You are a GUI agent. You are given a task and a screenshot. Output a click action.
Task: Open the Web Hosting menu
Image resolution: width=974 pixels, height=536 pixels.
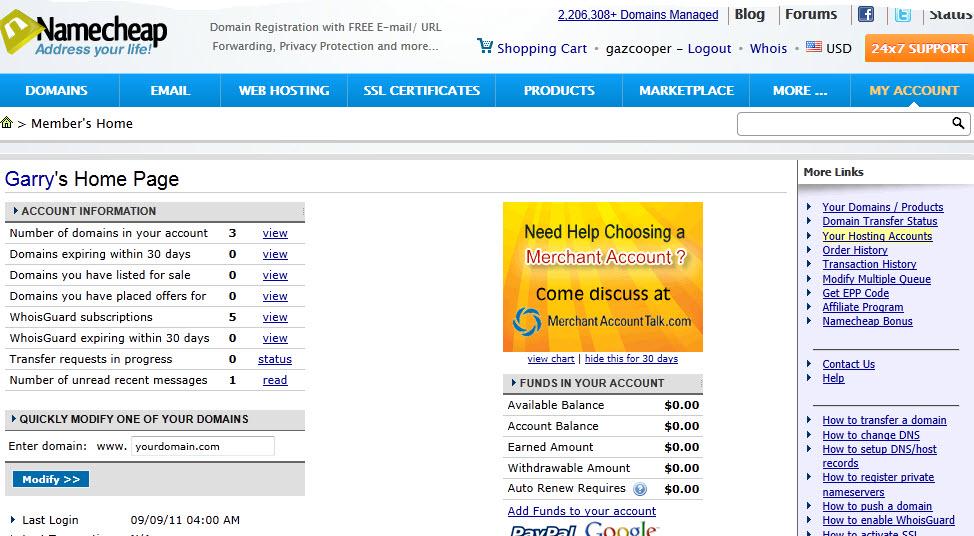click(x=283, y=90)
